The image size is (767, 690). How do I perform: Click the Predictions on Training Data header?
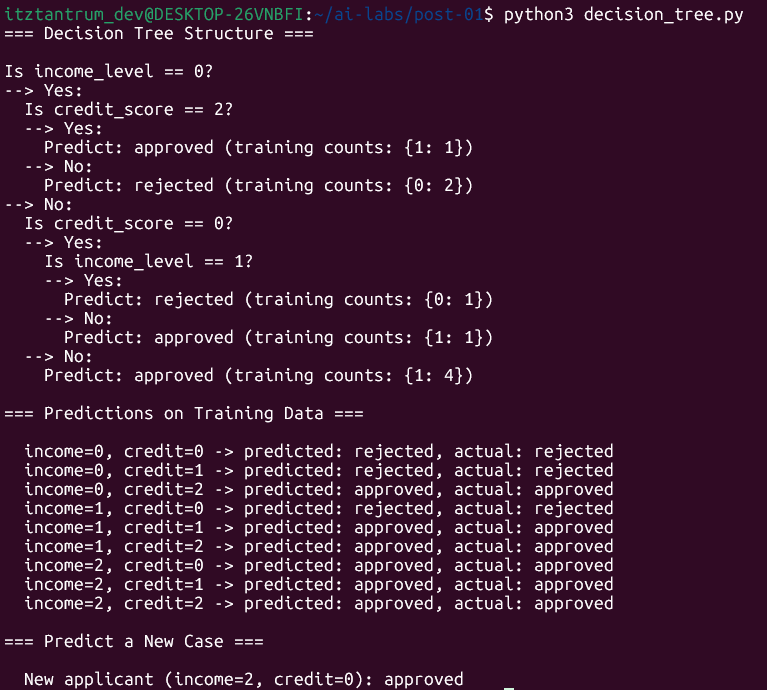[x=184, y=414]
